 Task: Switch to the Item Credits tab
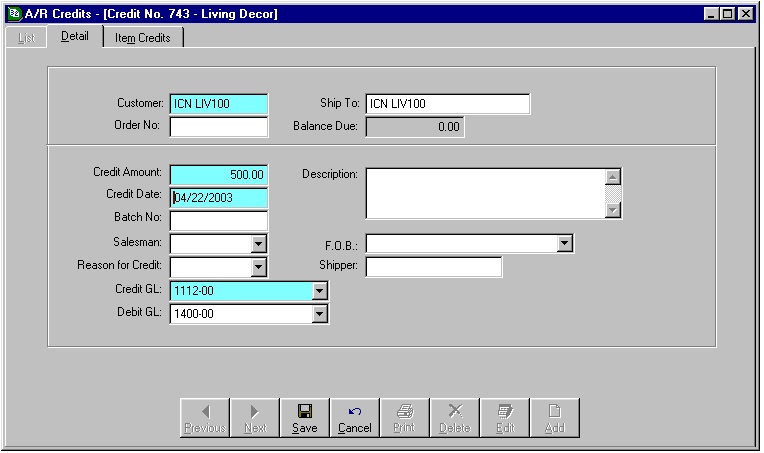[x=142, y=38]
